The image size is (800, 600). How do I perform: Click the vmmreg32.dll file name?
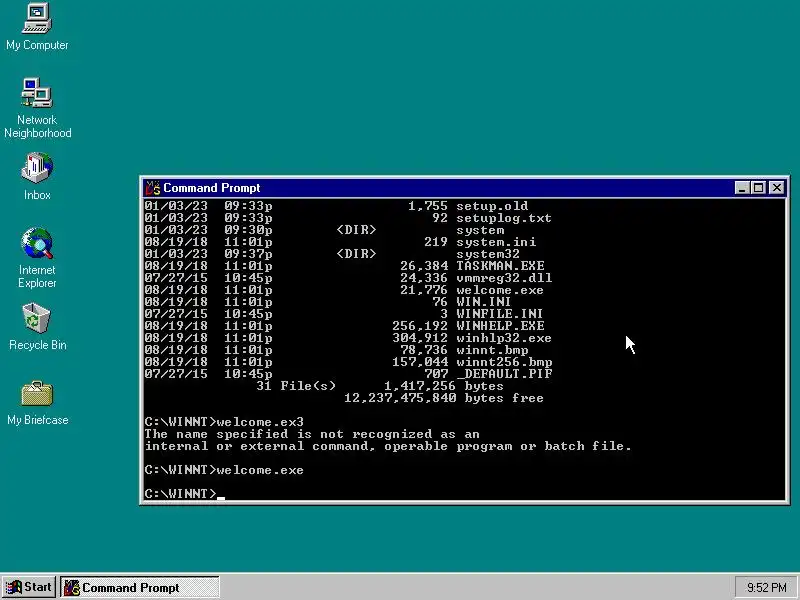pyautogui.click(x=504, y=278)
